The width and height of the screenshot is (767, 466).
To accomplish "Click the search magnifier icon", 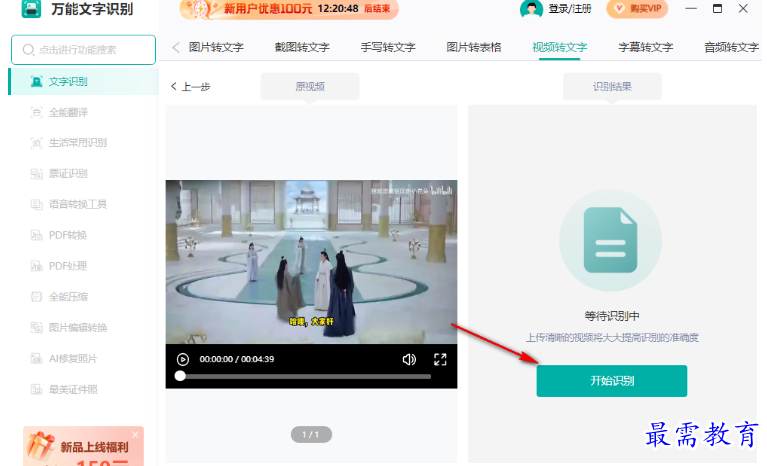I will (x=28, y=50).
